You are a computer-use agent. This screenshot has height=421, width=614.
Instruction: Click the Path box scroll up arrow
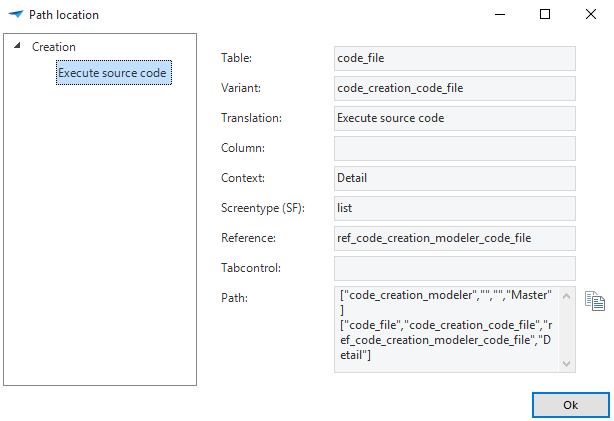(x=568, y=295)
